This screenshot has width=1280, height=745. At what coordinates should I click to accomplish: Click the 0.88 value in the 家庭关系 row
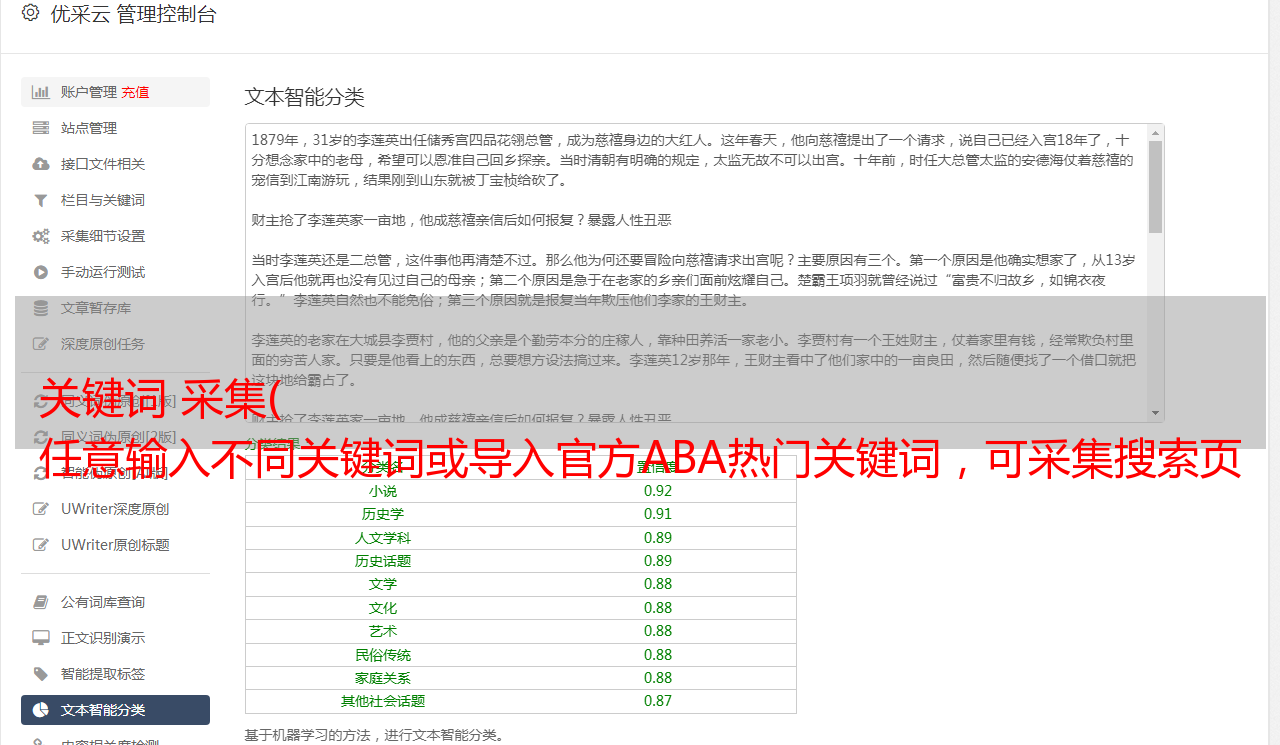[x=658, y=678]
